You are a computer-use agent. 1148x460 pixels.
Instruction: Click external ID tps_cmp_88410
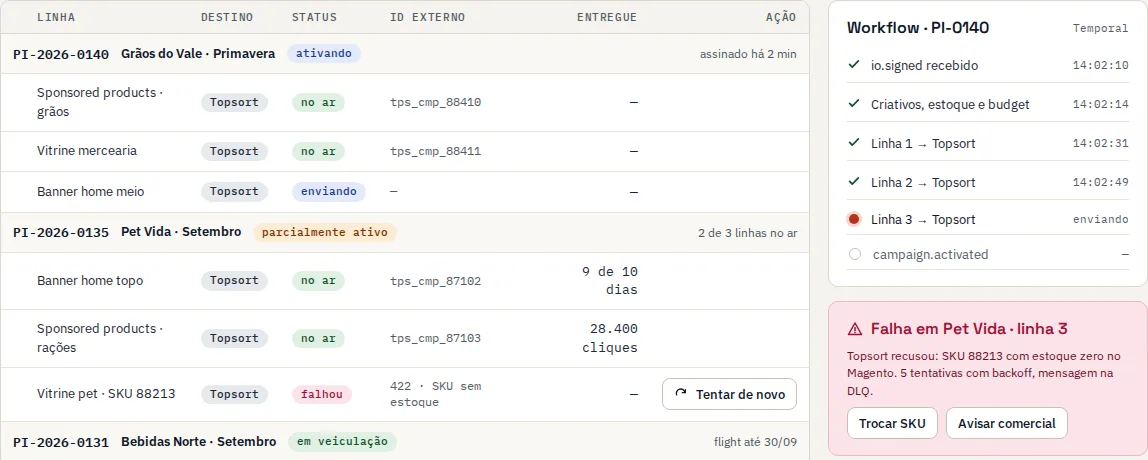click(436, 103)
